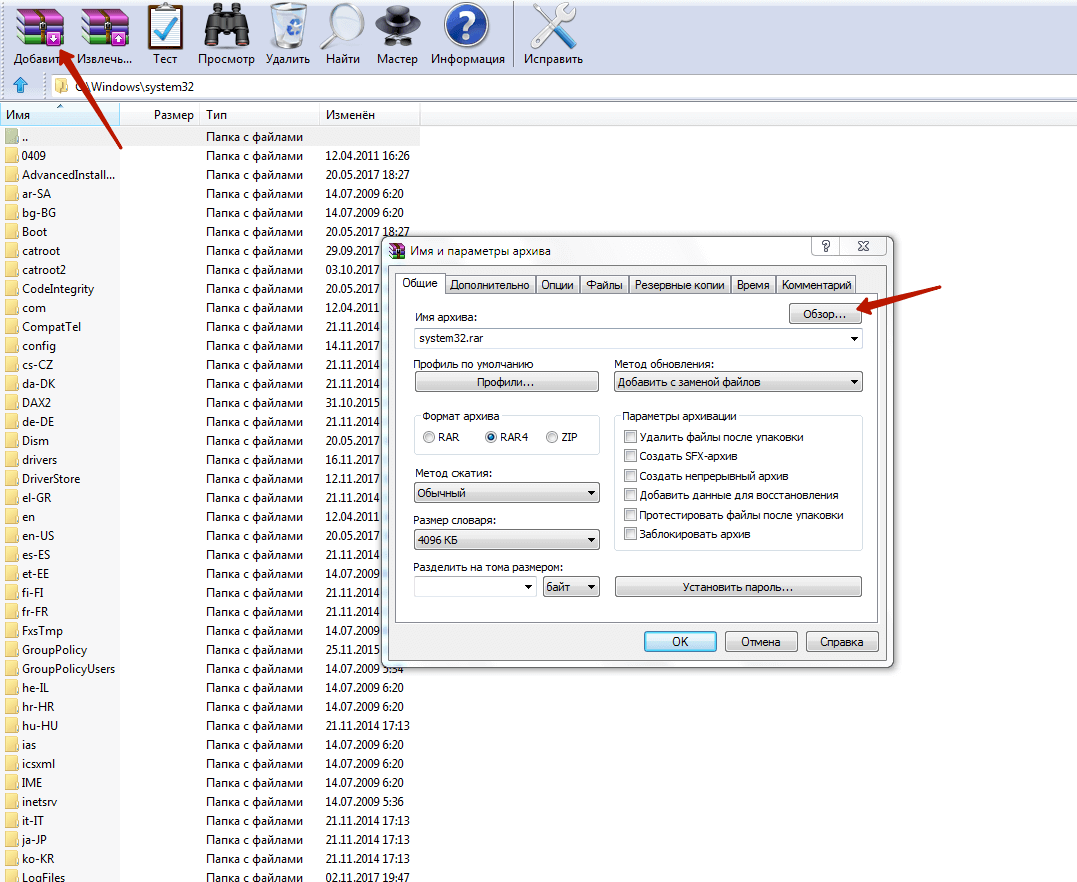
Task: Click the Удалить recycle bin icon
Action: coord(288,27)
